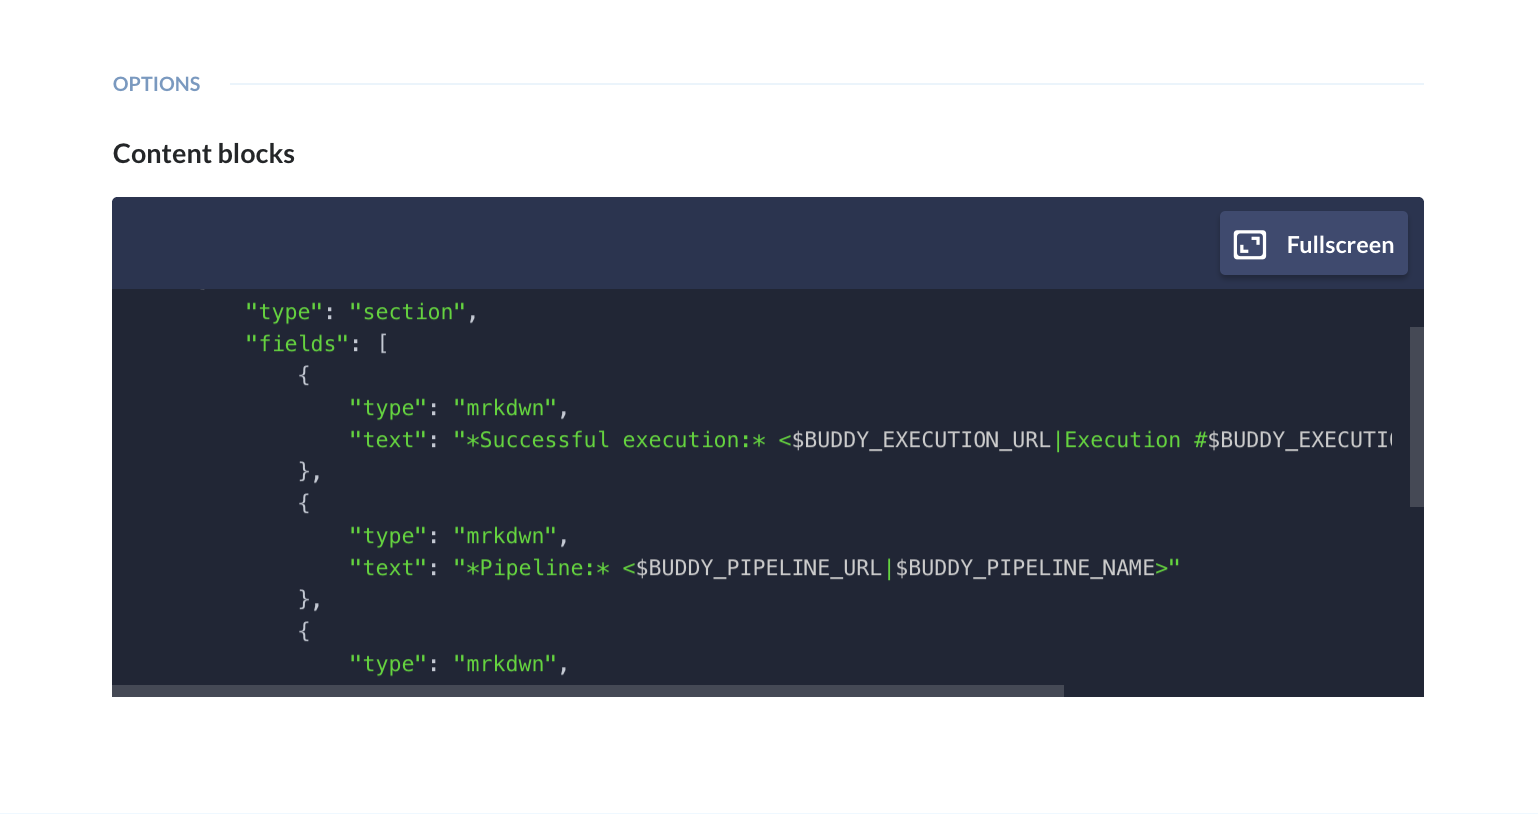Click the Execution link text in code
This screenshot has height=814, width=1538.
tap(1122, 440)
